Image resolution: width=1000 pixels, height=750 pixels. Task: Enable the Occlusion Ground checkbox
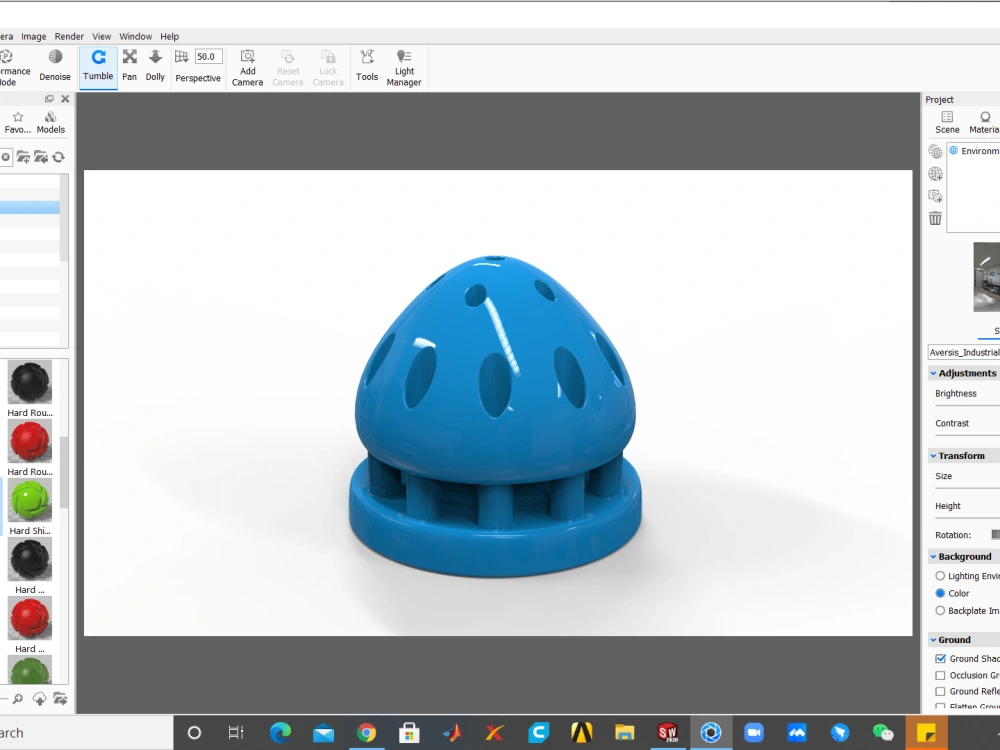[940, 675]
